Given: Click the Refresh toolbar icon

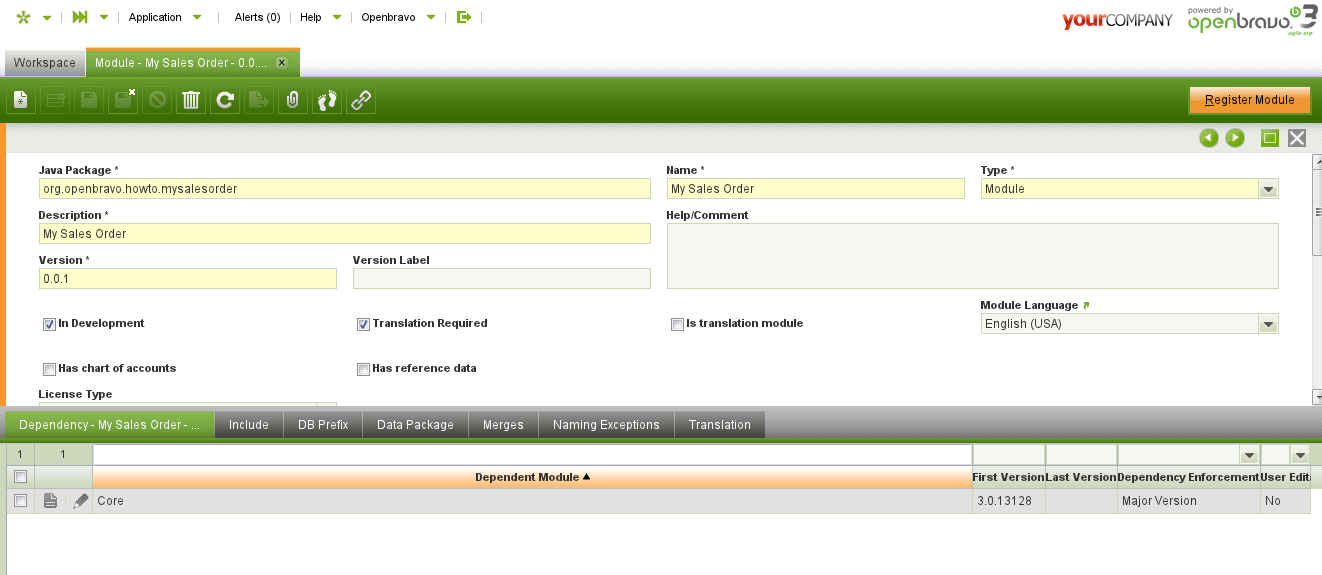Looking at the screenshot, I should click(225, 100).
